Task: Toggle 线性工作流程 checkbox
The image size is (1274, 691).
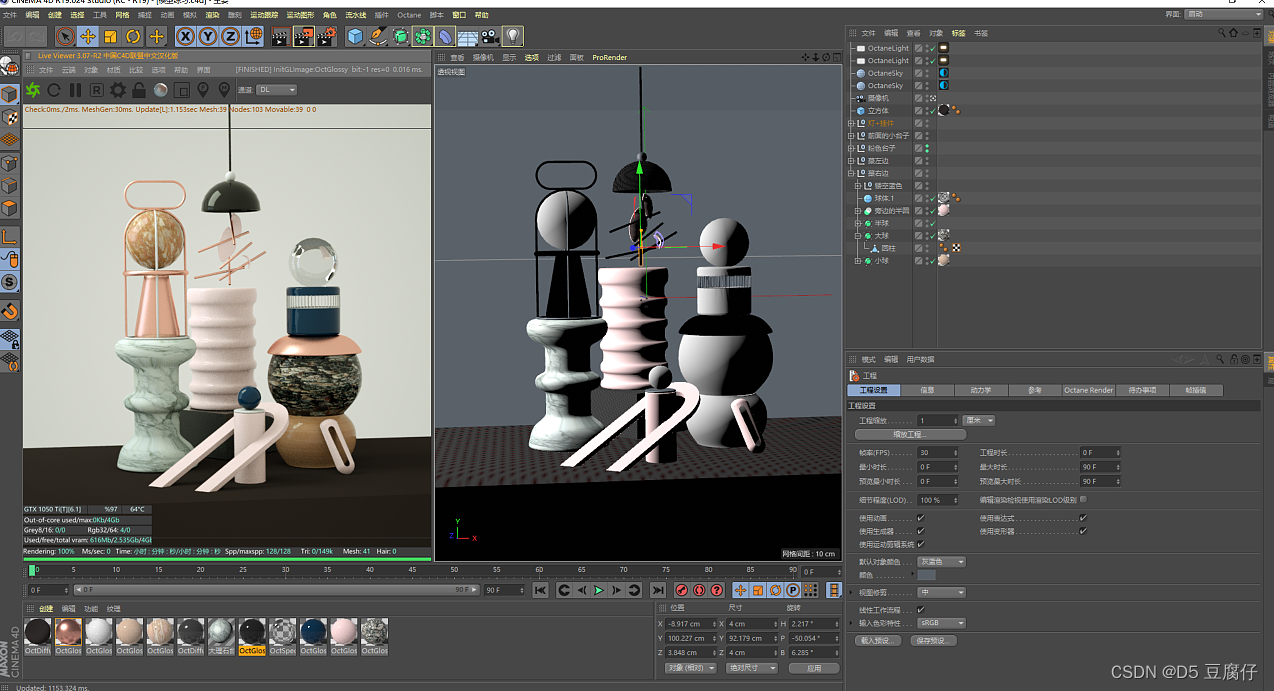Action: (921, 610)
